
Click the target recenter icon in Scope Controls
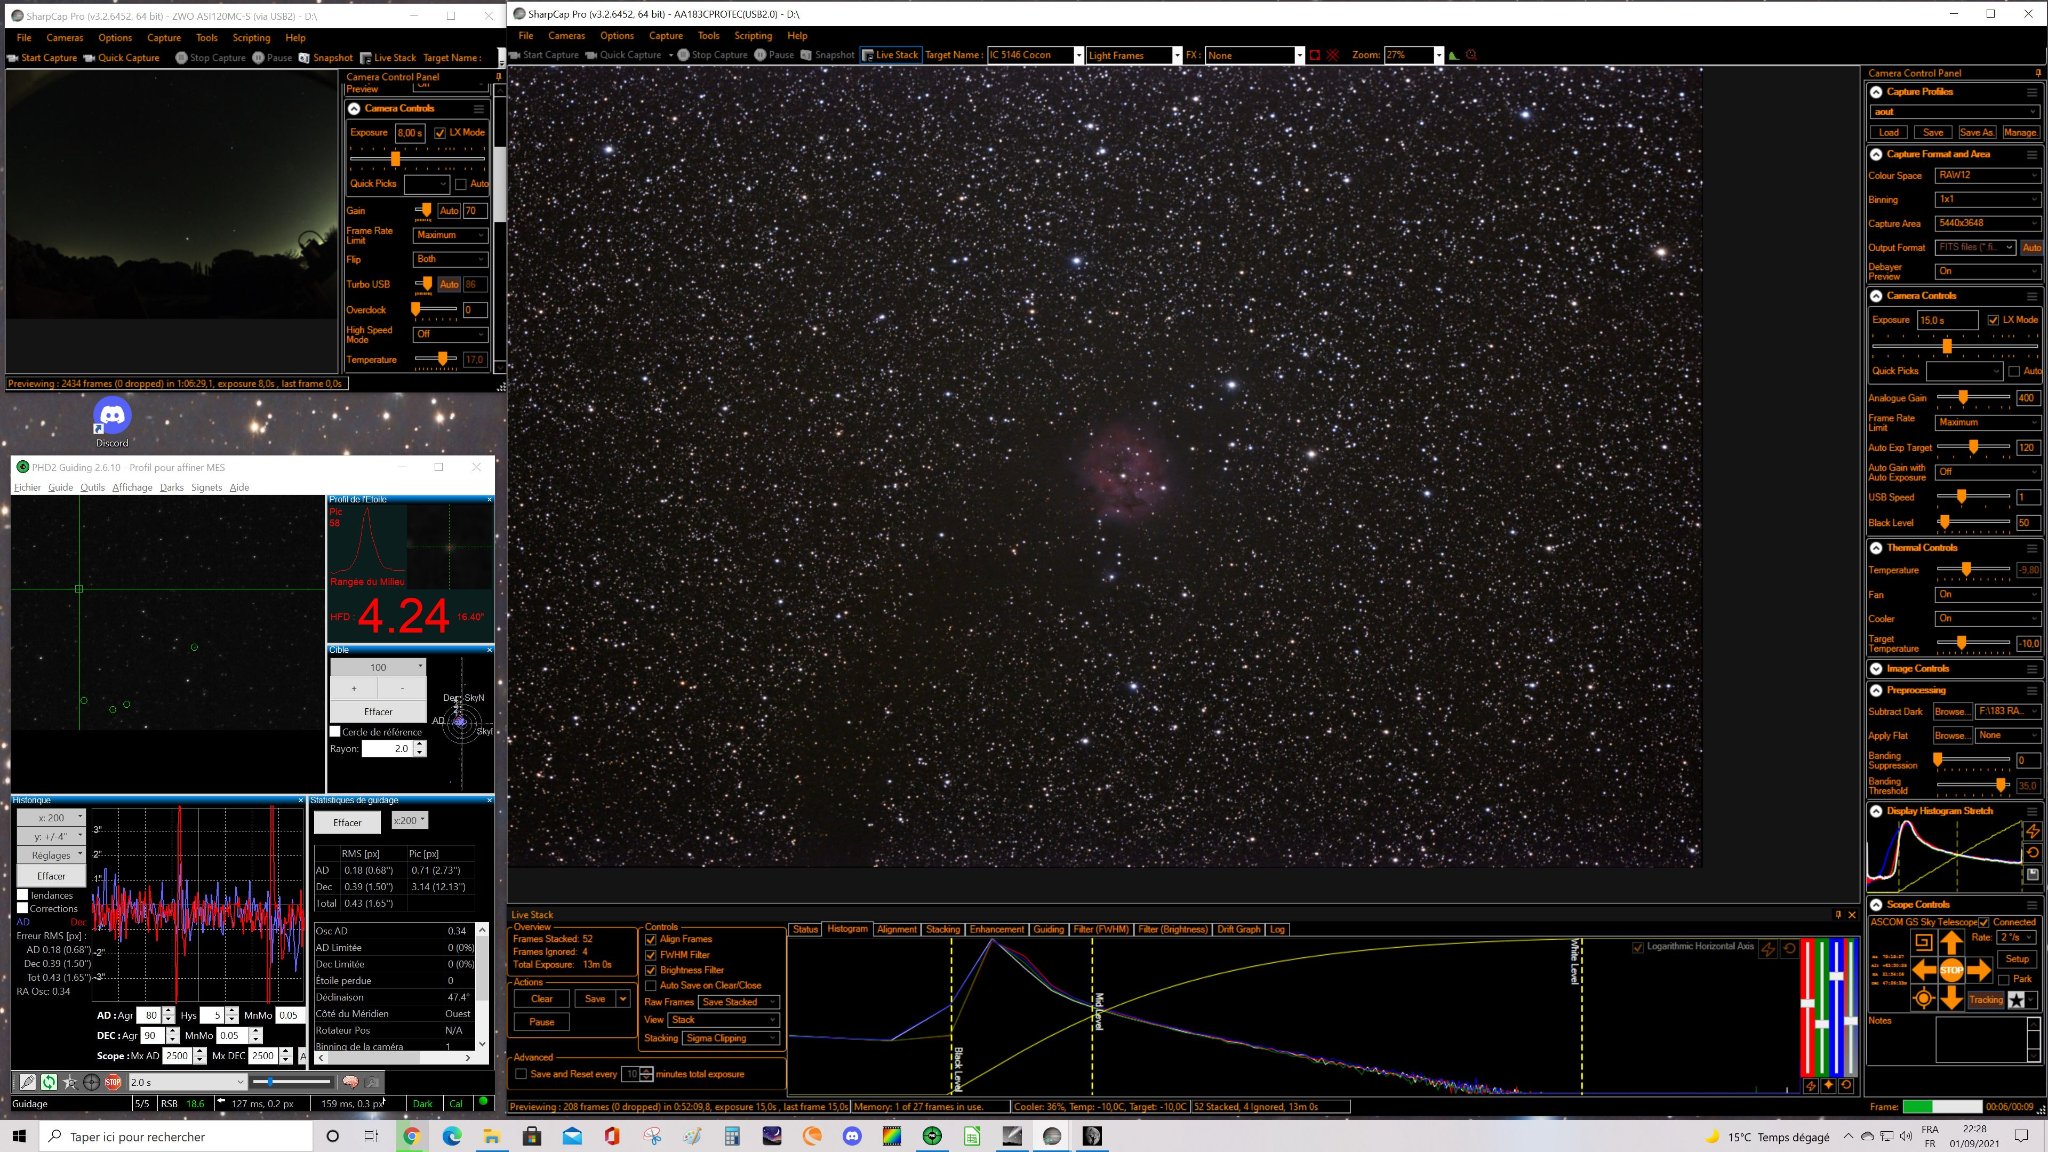[1923, 998]
